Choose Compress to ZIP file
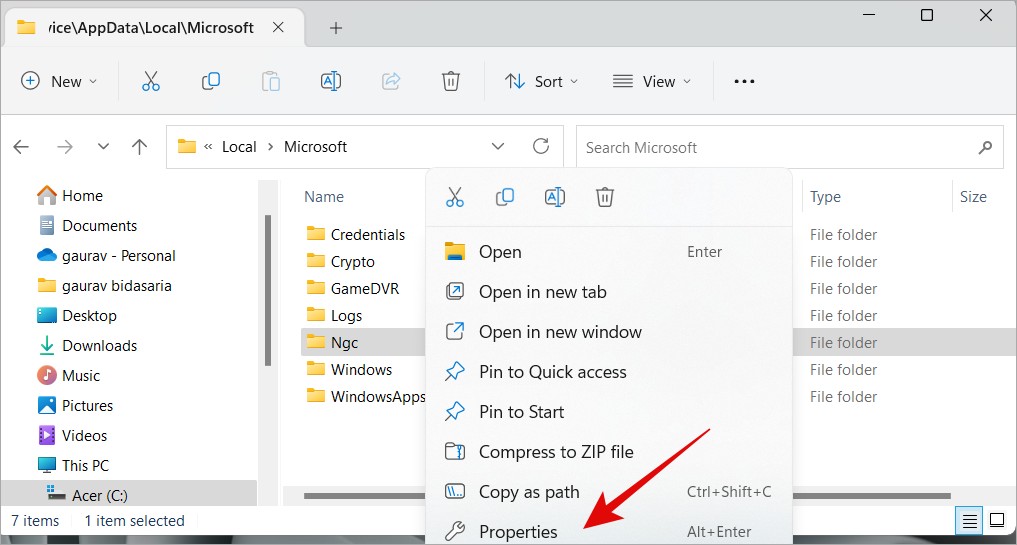The width and height of the screenshot is (1017, 545). pos(609,452)
